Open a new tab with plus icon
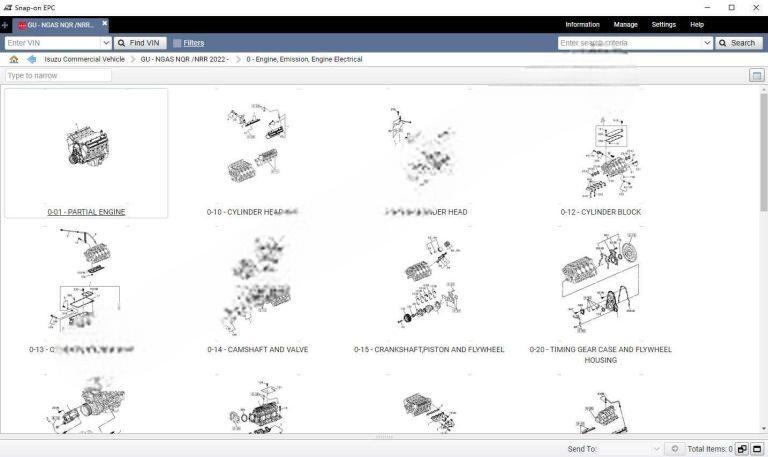This screenshot has height=457, width=768. point(5,25)
